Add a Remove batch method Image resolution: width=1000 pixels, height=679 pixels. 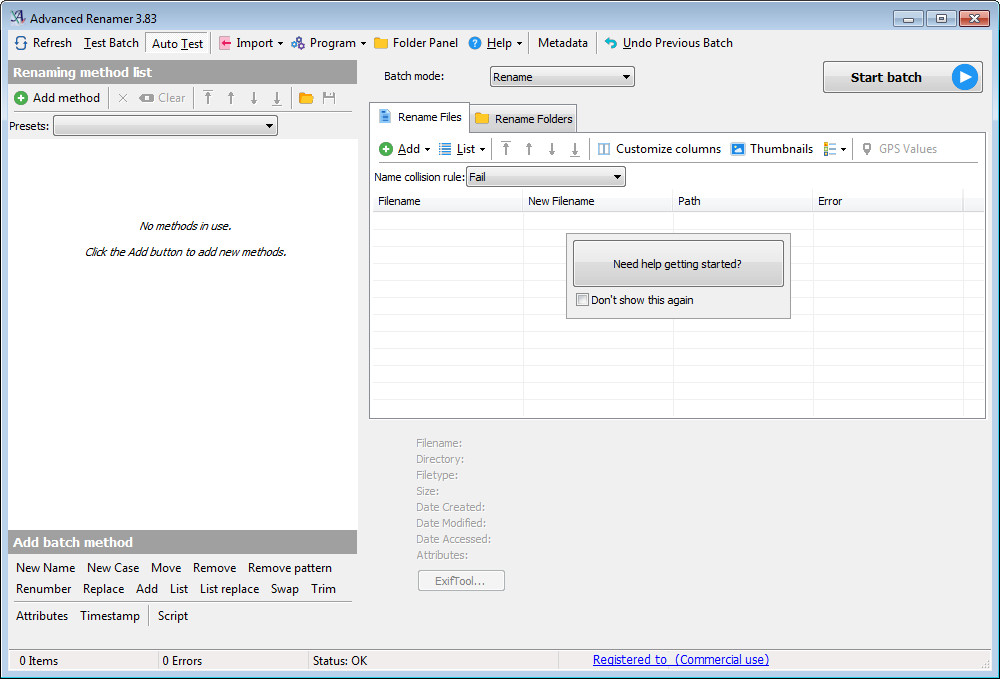click(214, 567)
